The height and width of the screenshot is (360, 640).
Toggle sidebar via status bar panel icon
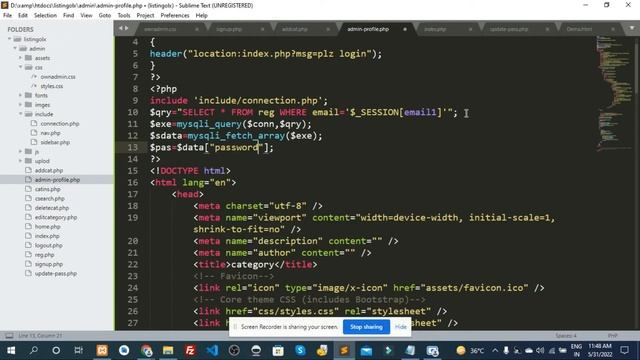pyautogui.click(x=9, y=336)
